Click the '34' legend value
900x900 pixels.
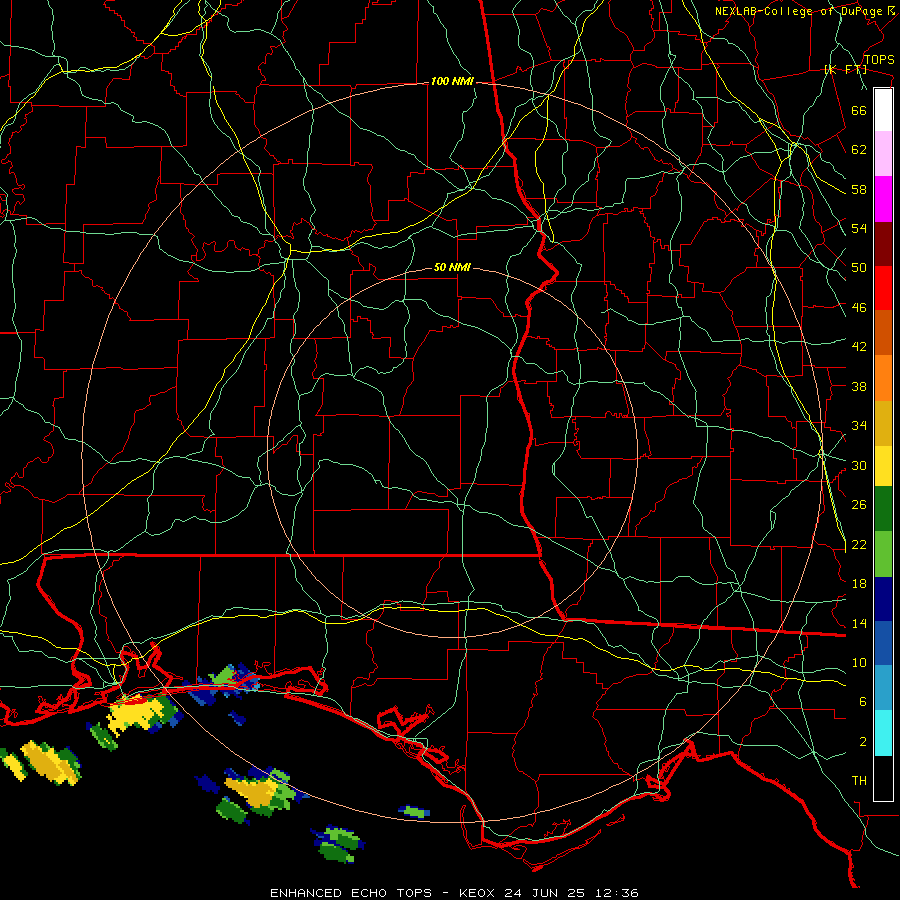(859, 426)
